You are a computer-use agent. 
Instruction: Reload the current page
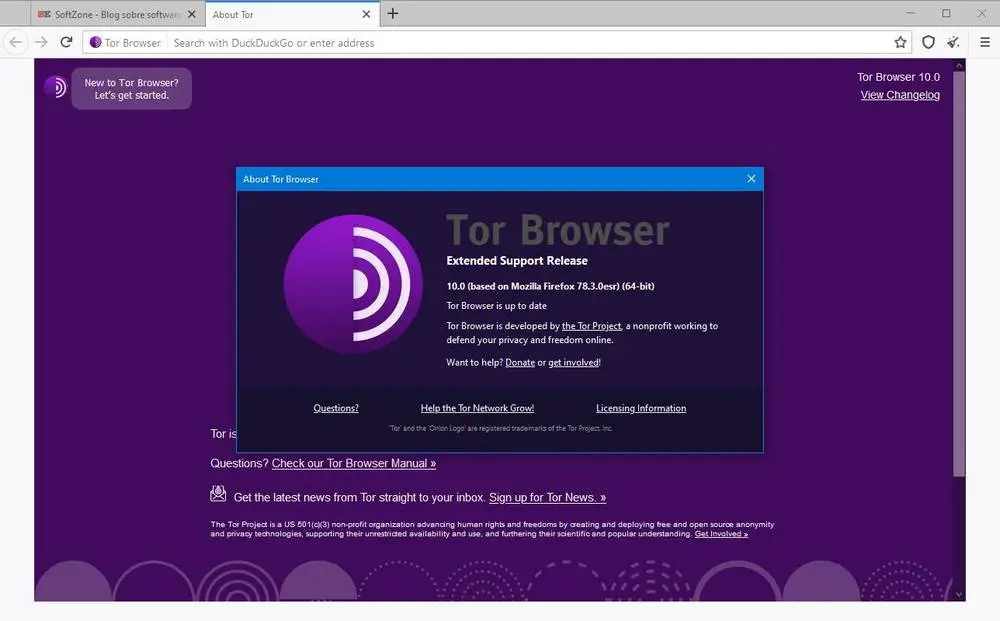66,43
